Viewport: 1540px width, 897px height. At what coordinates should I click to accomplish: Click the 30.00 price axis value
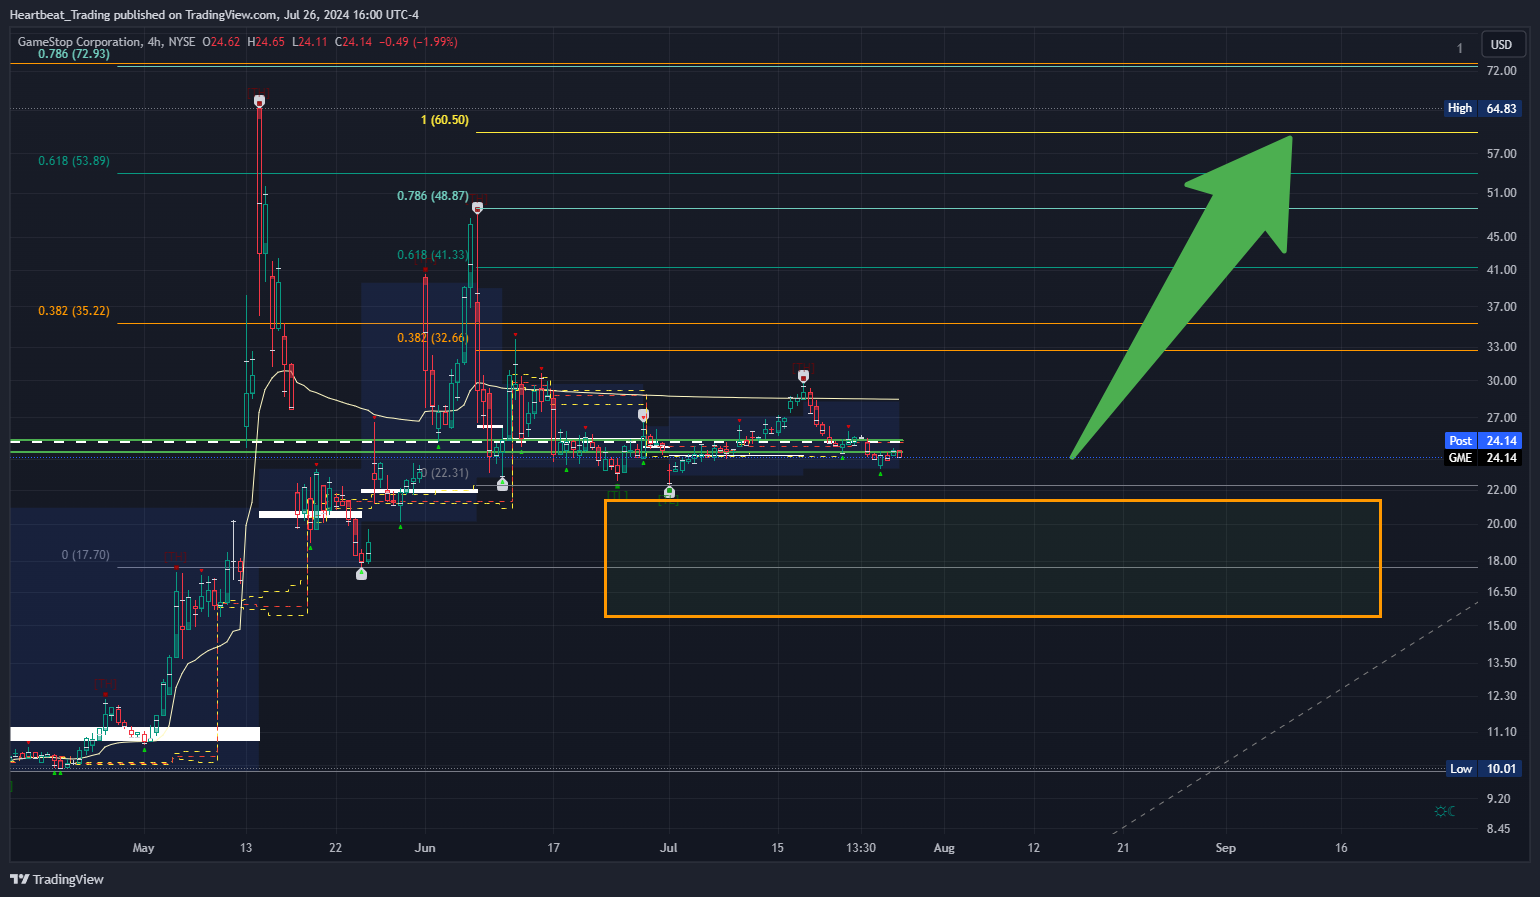coord(1502,381)
